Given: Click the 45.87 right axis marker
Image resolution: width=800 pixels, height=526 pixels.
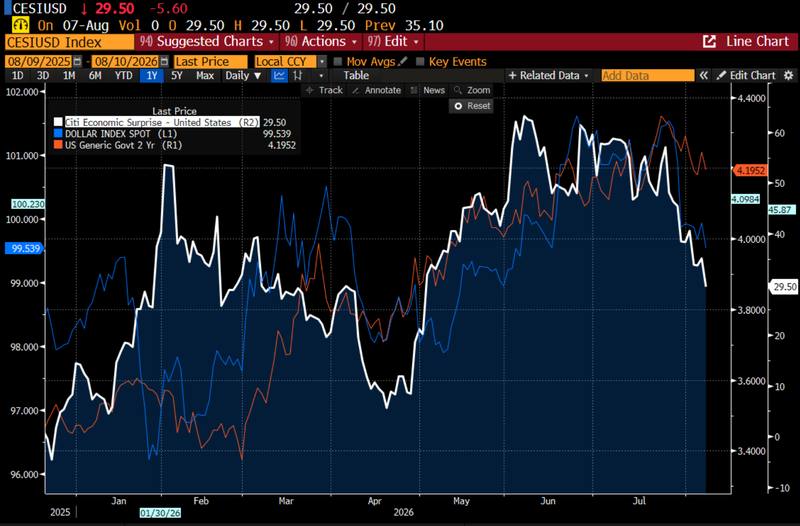Looking at the screenshot, I should pyautogui.click(x=782, y=210).
